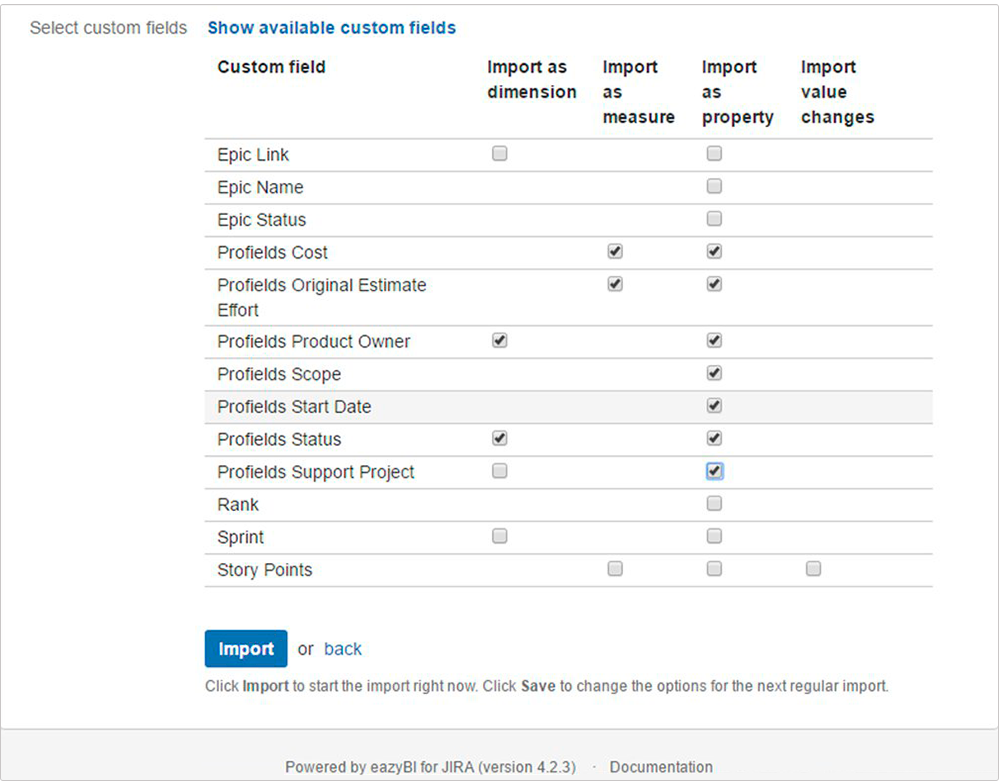Uncheck measure import for Profields Original Estimate Effort
This screenshot has height=783, width=999.
[x=615, y=283]
